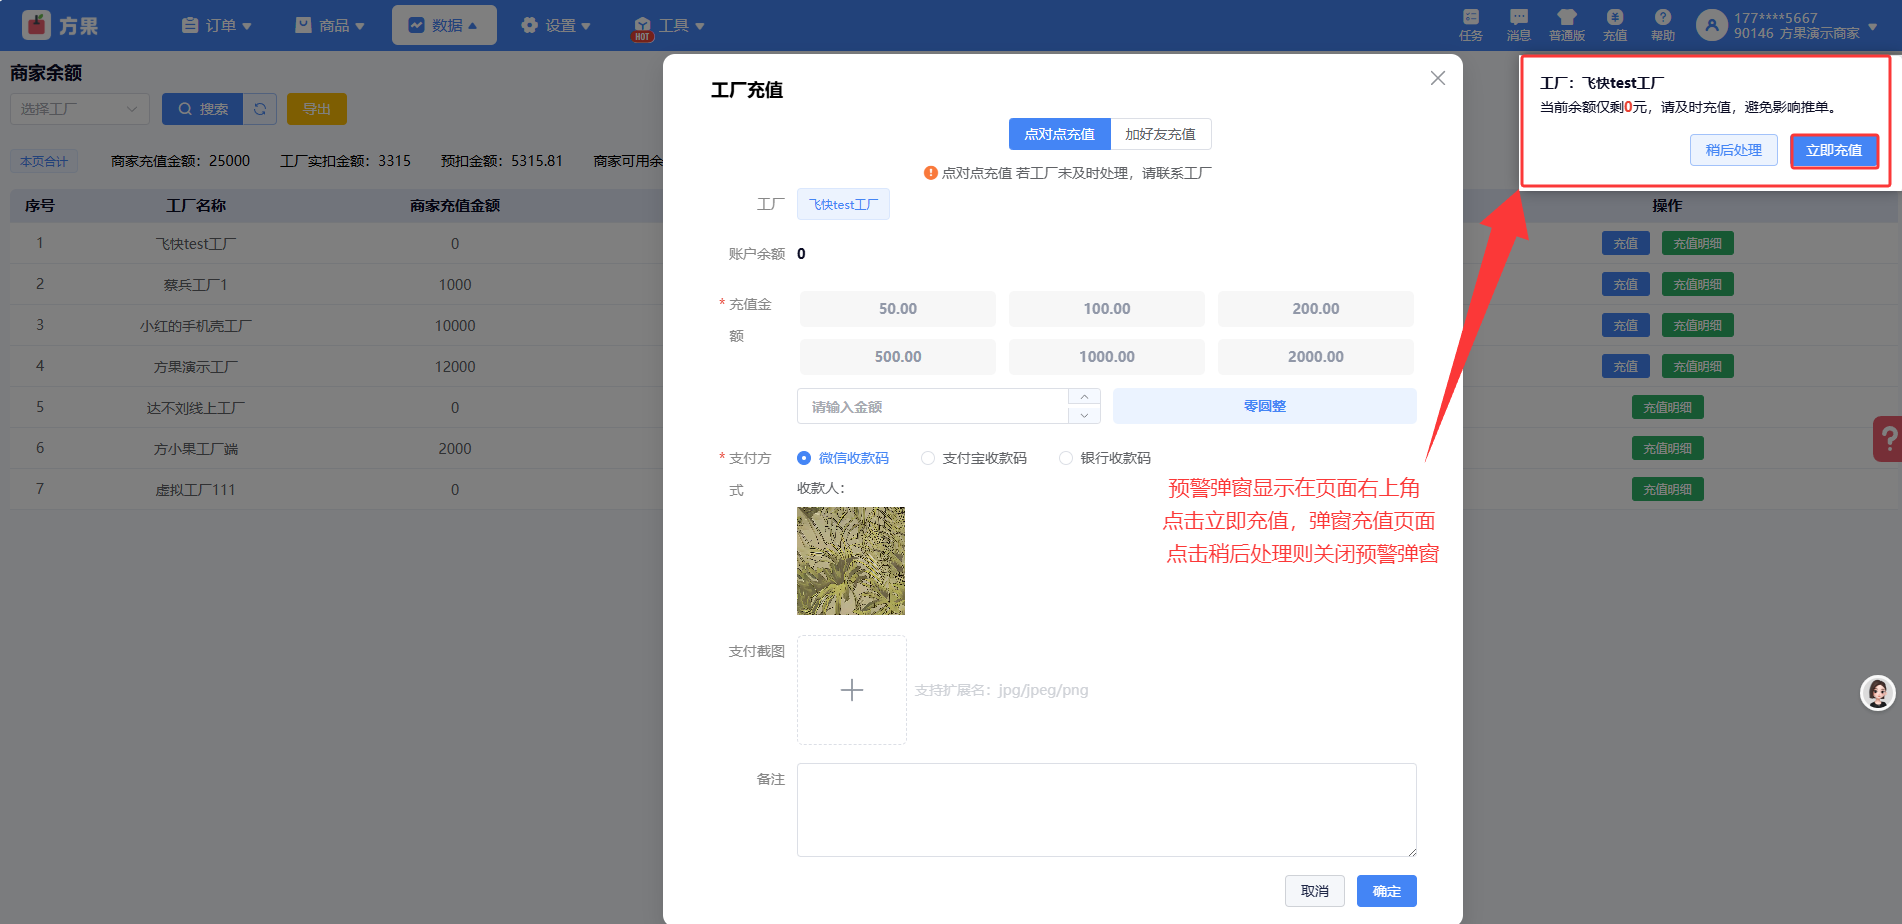Open the 帮助 help icon
The height and width of the screenshot is (924, 1902).
point(1662,24)
